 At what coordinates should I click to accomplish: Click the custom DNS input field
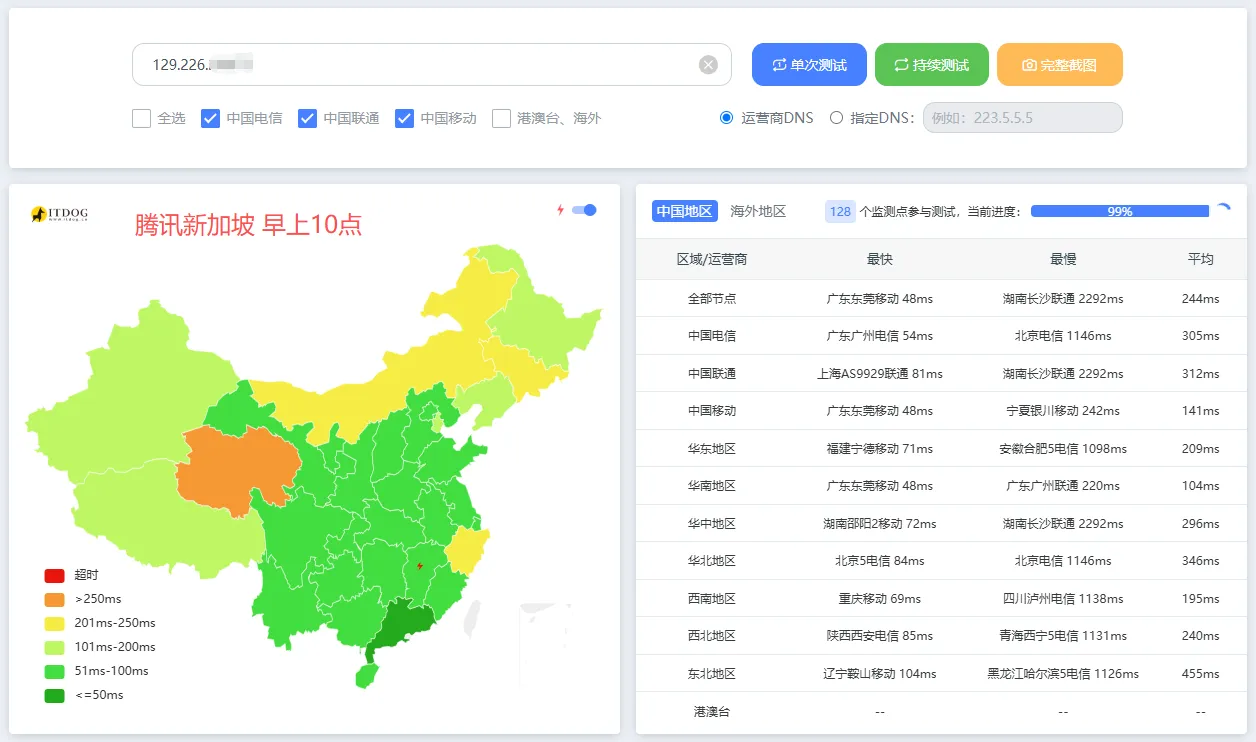1022,118
